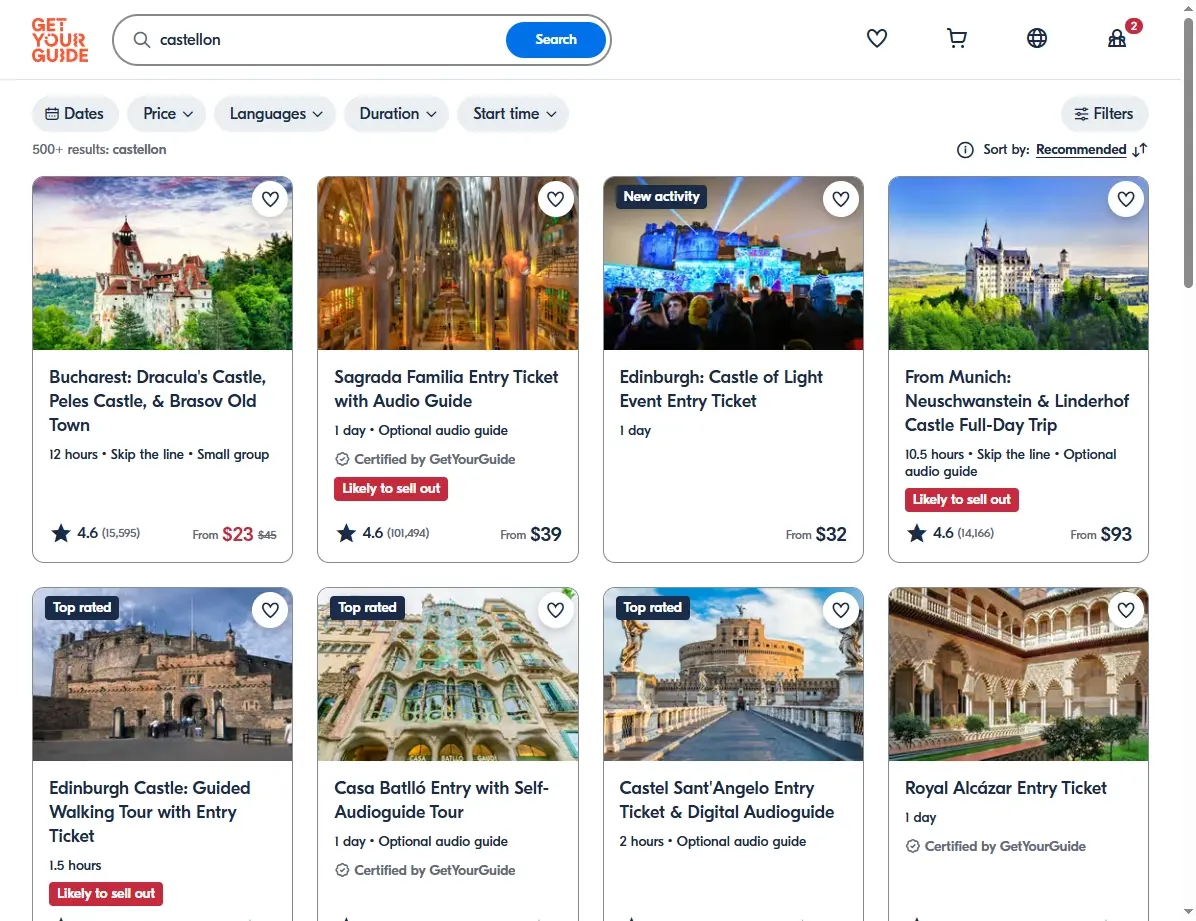Click the Royal Alcázar courtyard photo
The image size is (1196, 921).
pos(1018,674)
